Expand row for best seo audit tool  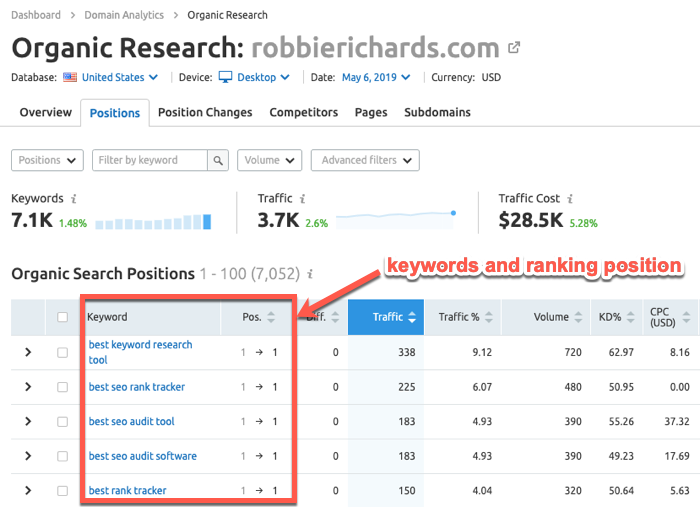[28, 421]
